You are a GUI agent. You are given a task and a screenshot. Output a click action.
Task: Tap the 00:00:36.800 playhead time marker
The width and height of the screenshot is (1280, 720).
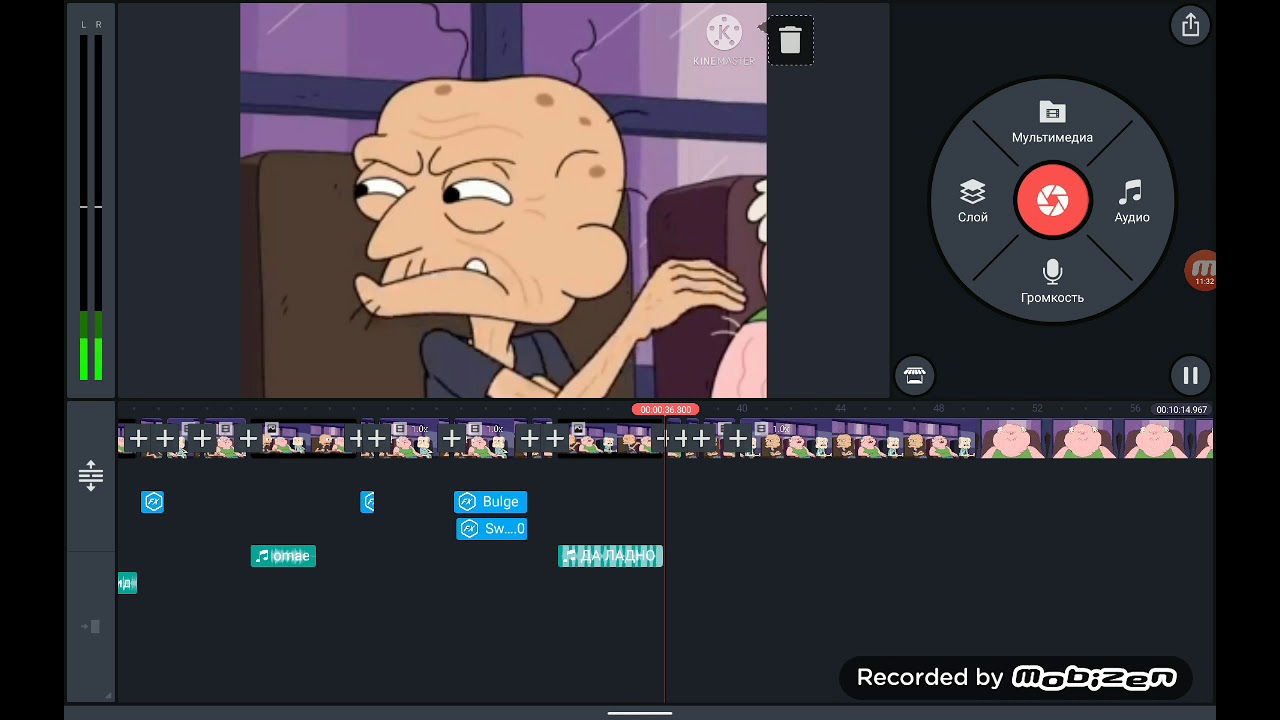coord(665,410)
